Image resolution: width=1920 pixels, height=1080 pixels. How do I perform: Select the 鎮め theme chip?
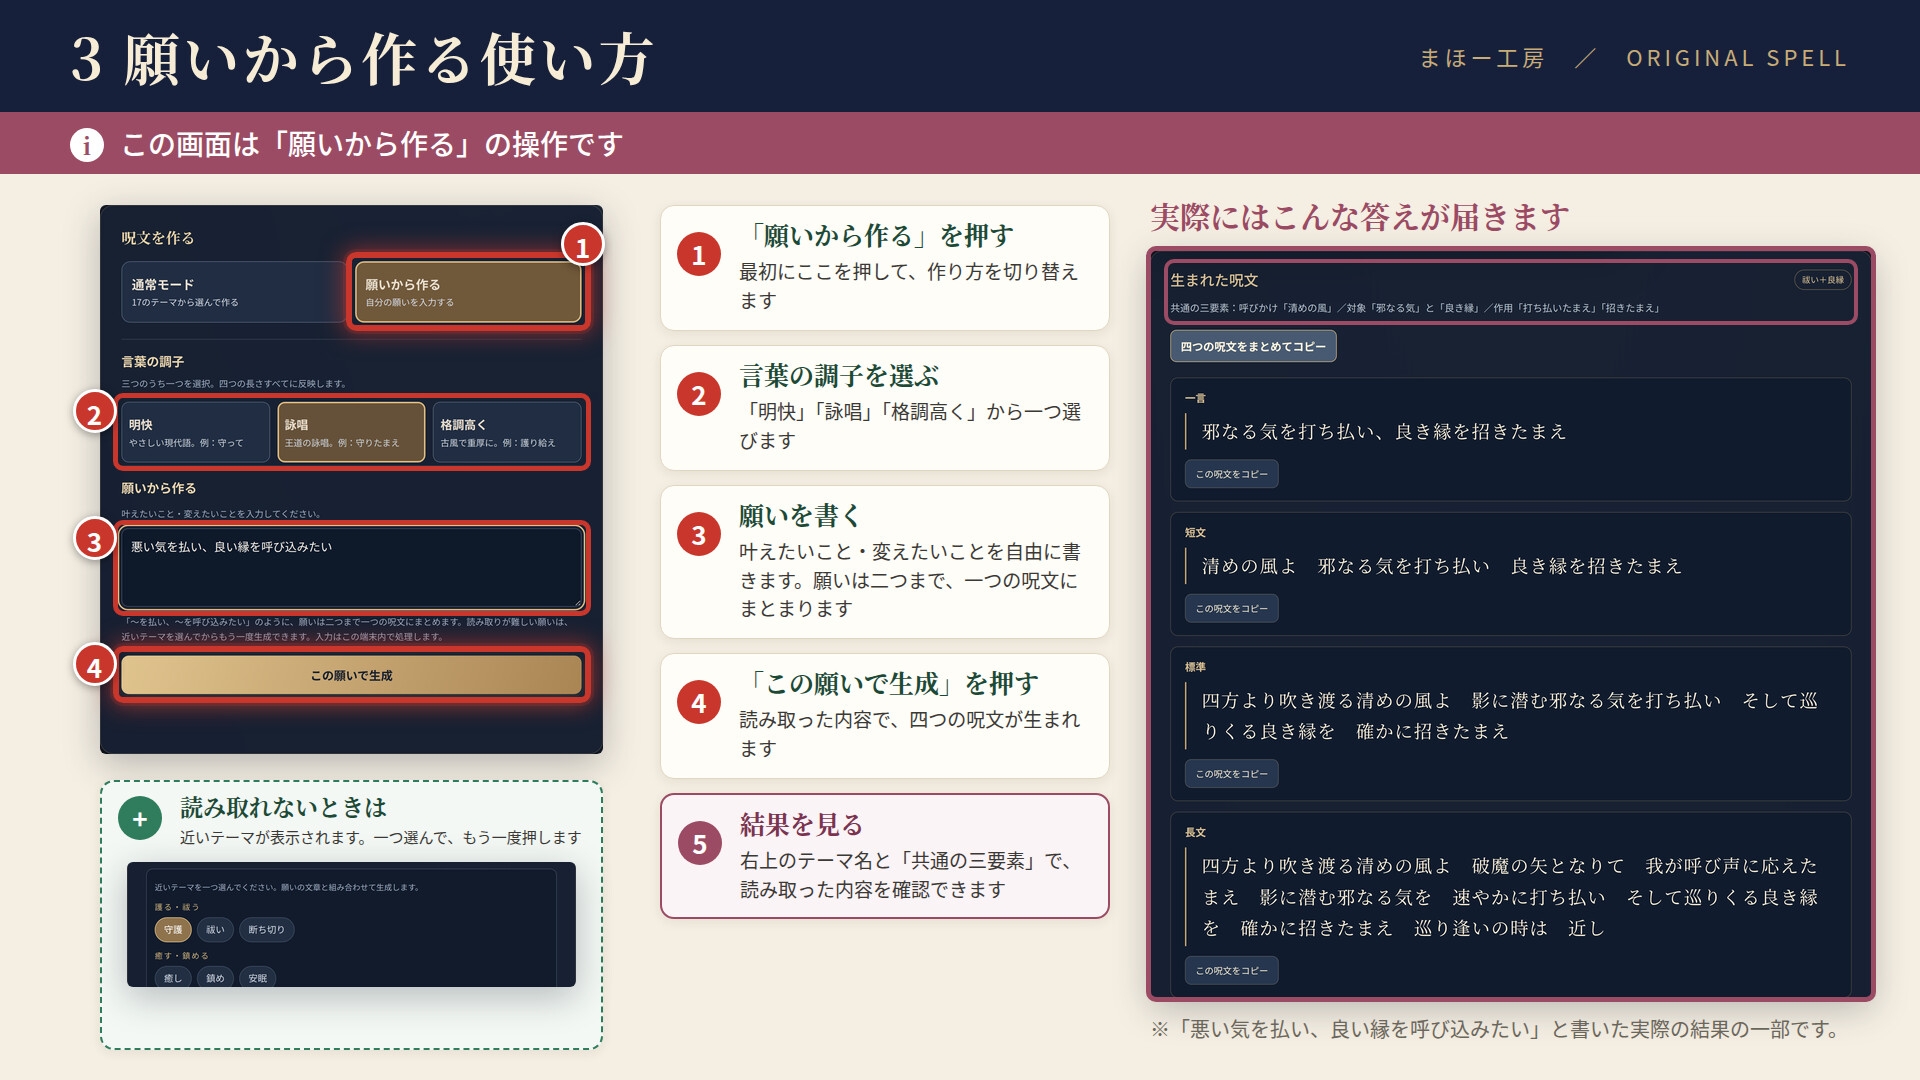(x=215, y=977)
